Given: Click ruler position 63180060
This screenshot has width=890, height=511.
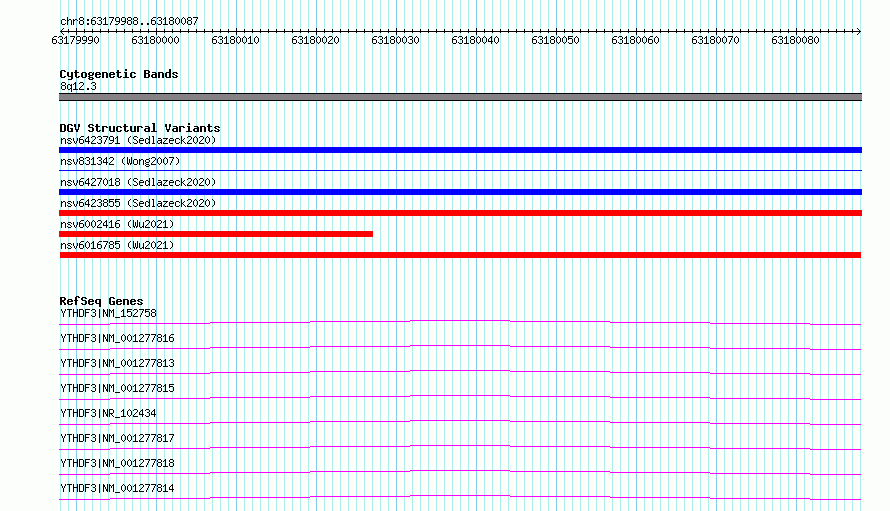Looking at the screenshot, I should [636, 40].
